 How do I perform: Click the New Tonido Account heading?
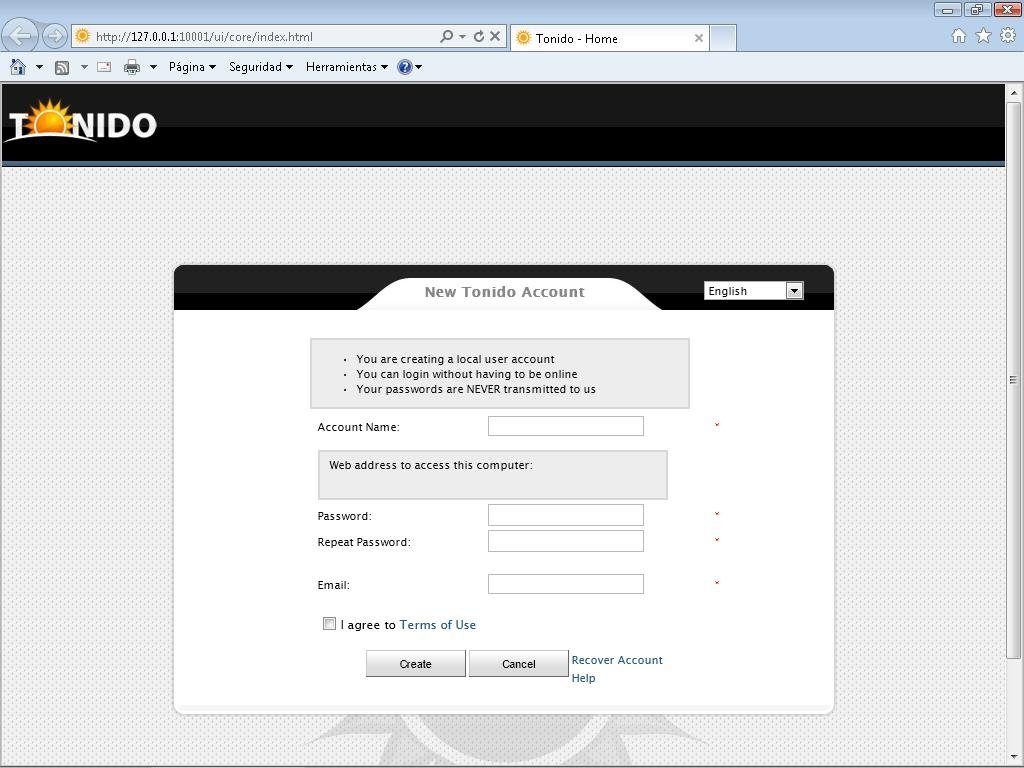[505, 292]
